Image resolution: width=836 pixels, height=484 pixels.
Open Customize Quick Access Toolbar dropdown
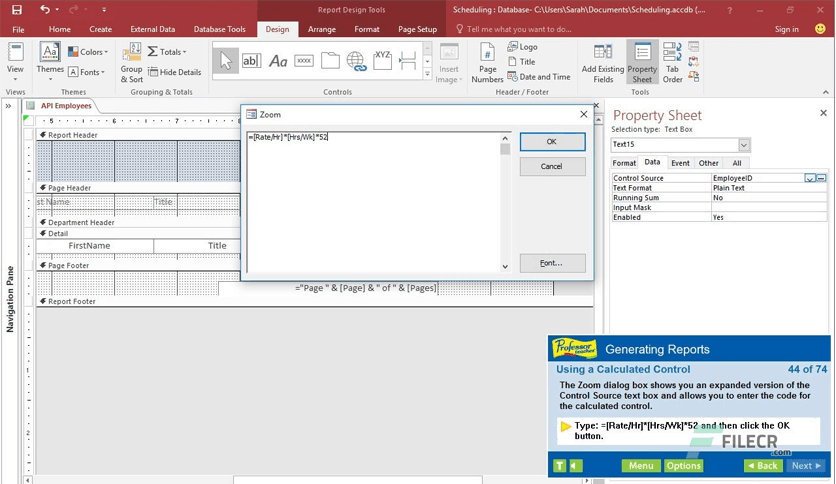[104, 10]
